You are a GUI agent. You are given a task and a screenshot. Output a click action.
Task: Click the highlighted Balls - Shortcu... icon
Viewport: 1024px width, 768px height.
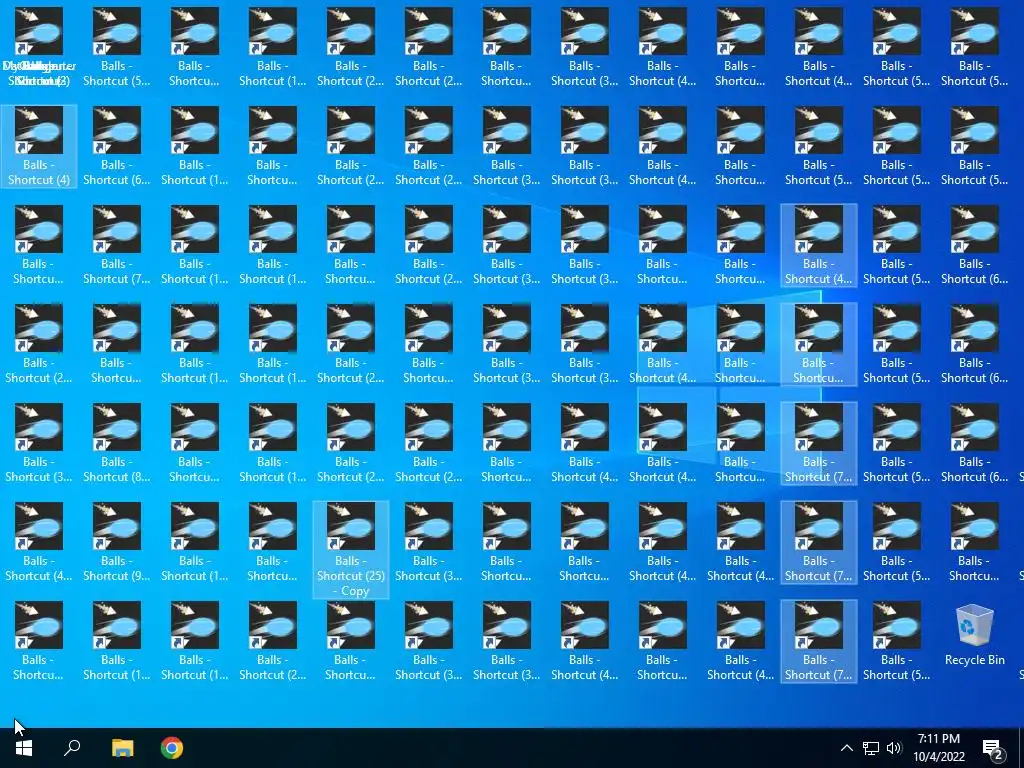pos(818,344)
